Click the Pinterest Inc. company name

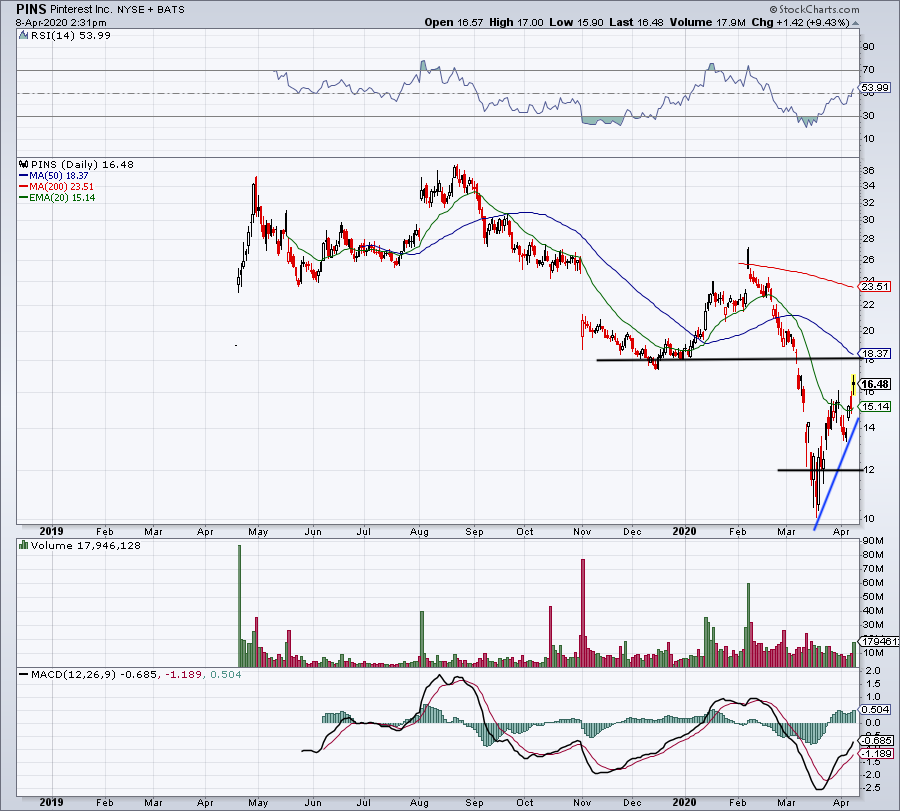[x=82, y=10]
